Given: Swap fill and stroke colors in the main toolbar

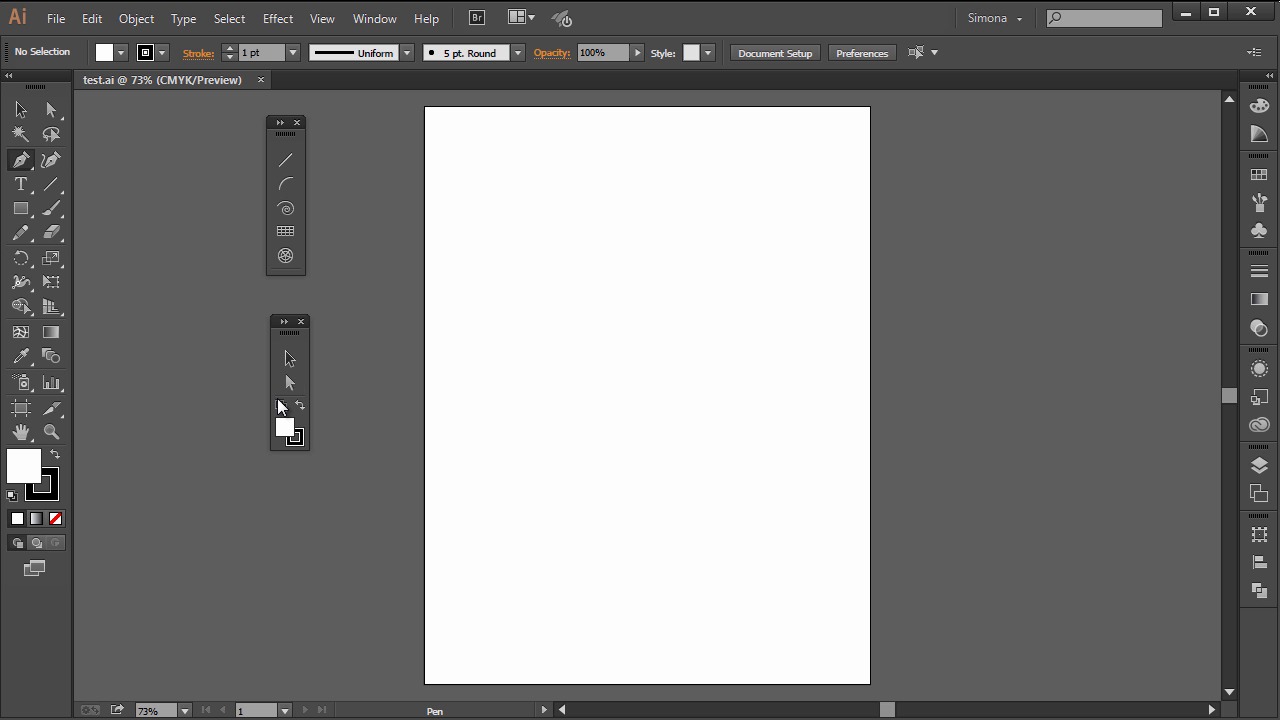Looking at the screenshot, I should (55, 454).
